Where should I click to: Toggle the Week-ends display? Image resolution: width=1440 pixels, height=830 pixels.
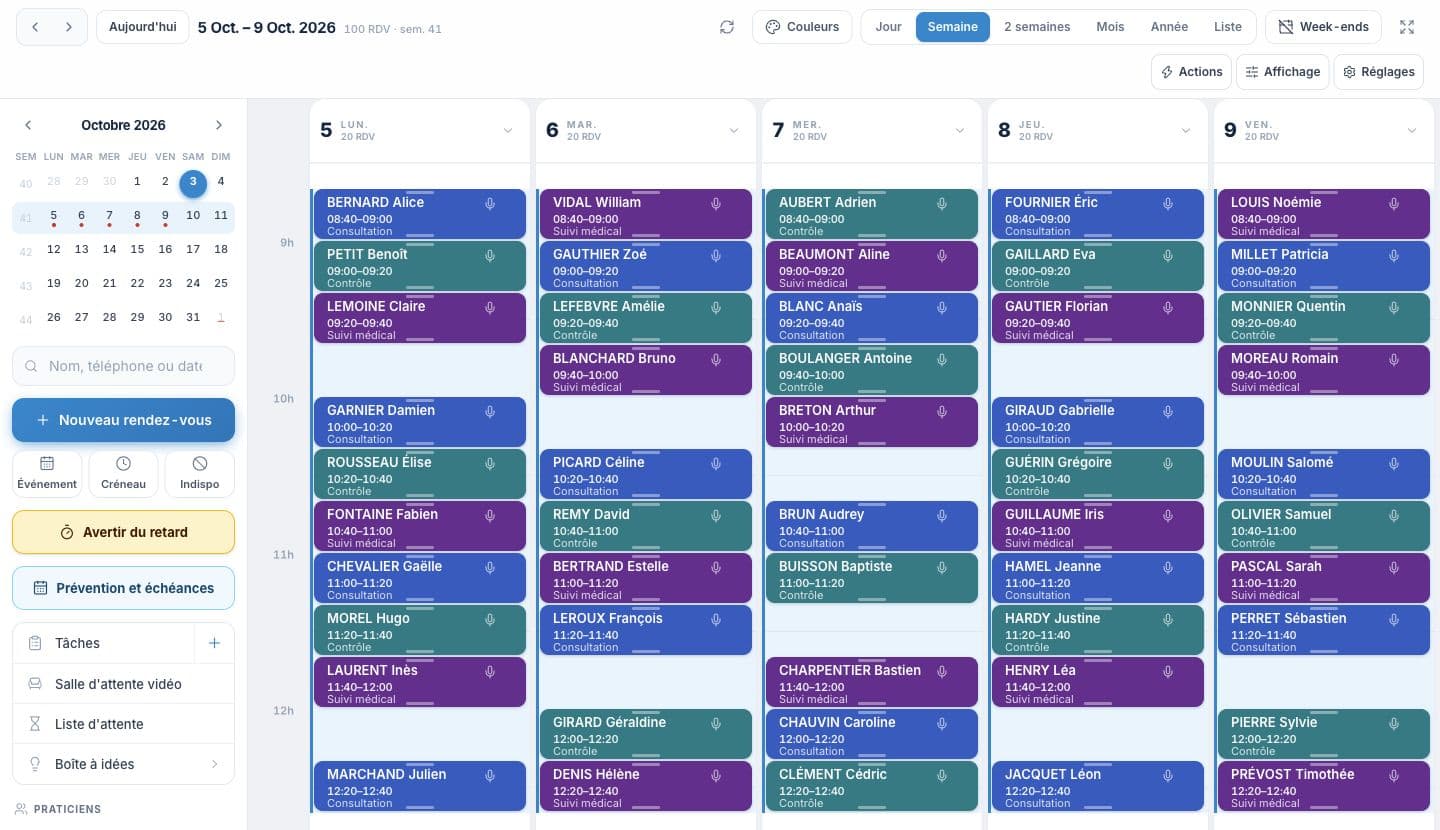pyautogui.click(x=1323, y=27)
